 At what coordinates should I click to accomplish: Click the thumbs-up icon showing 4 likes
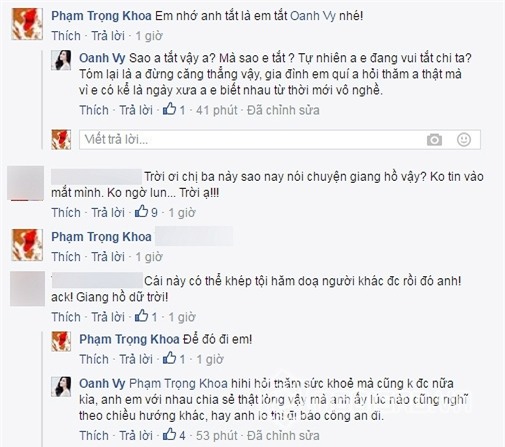pos(169,434)
